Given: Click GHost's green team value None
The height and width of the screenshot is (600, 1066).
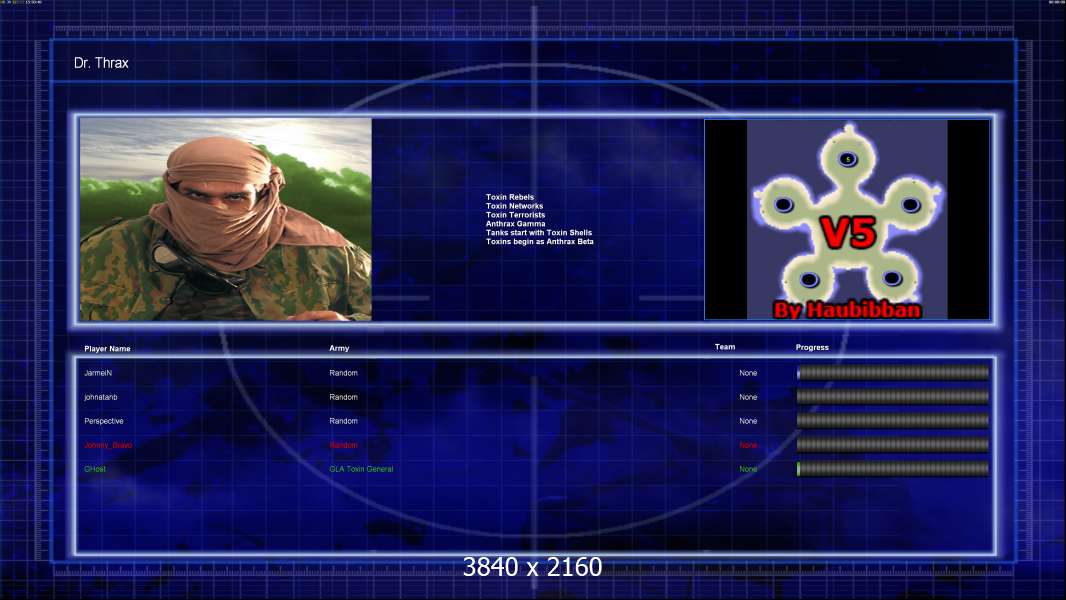Looking at the screenshot, I should click(x=748, y=469).
